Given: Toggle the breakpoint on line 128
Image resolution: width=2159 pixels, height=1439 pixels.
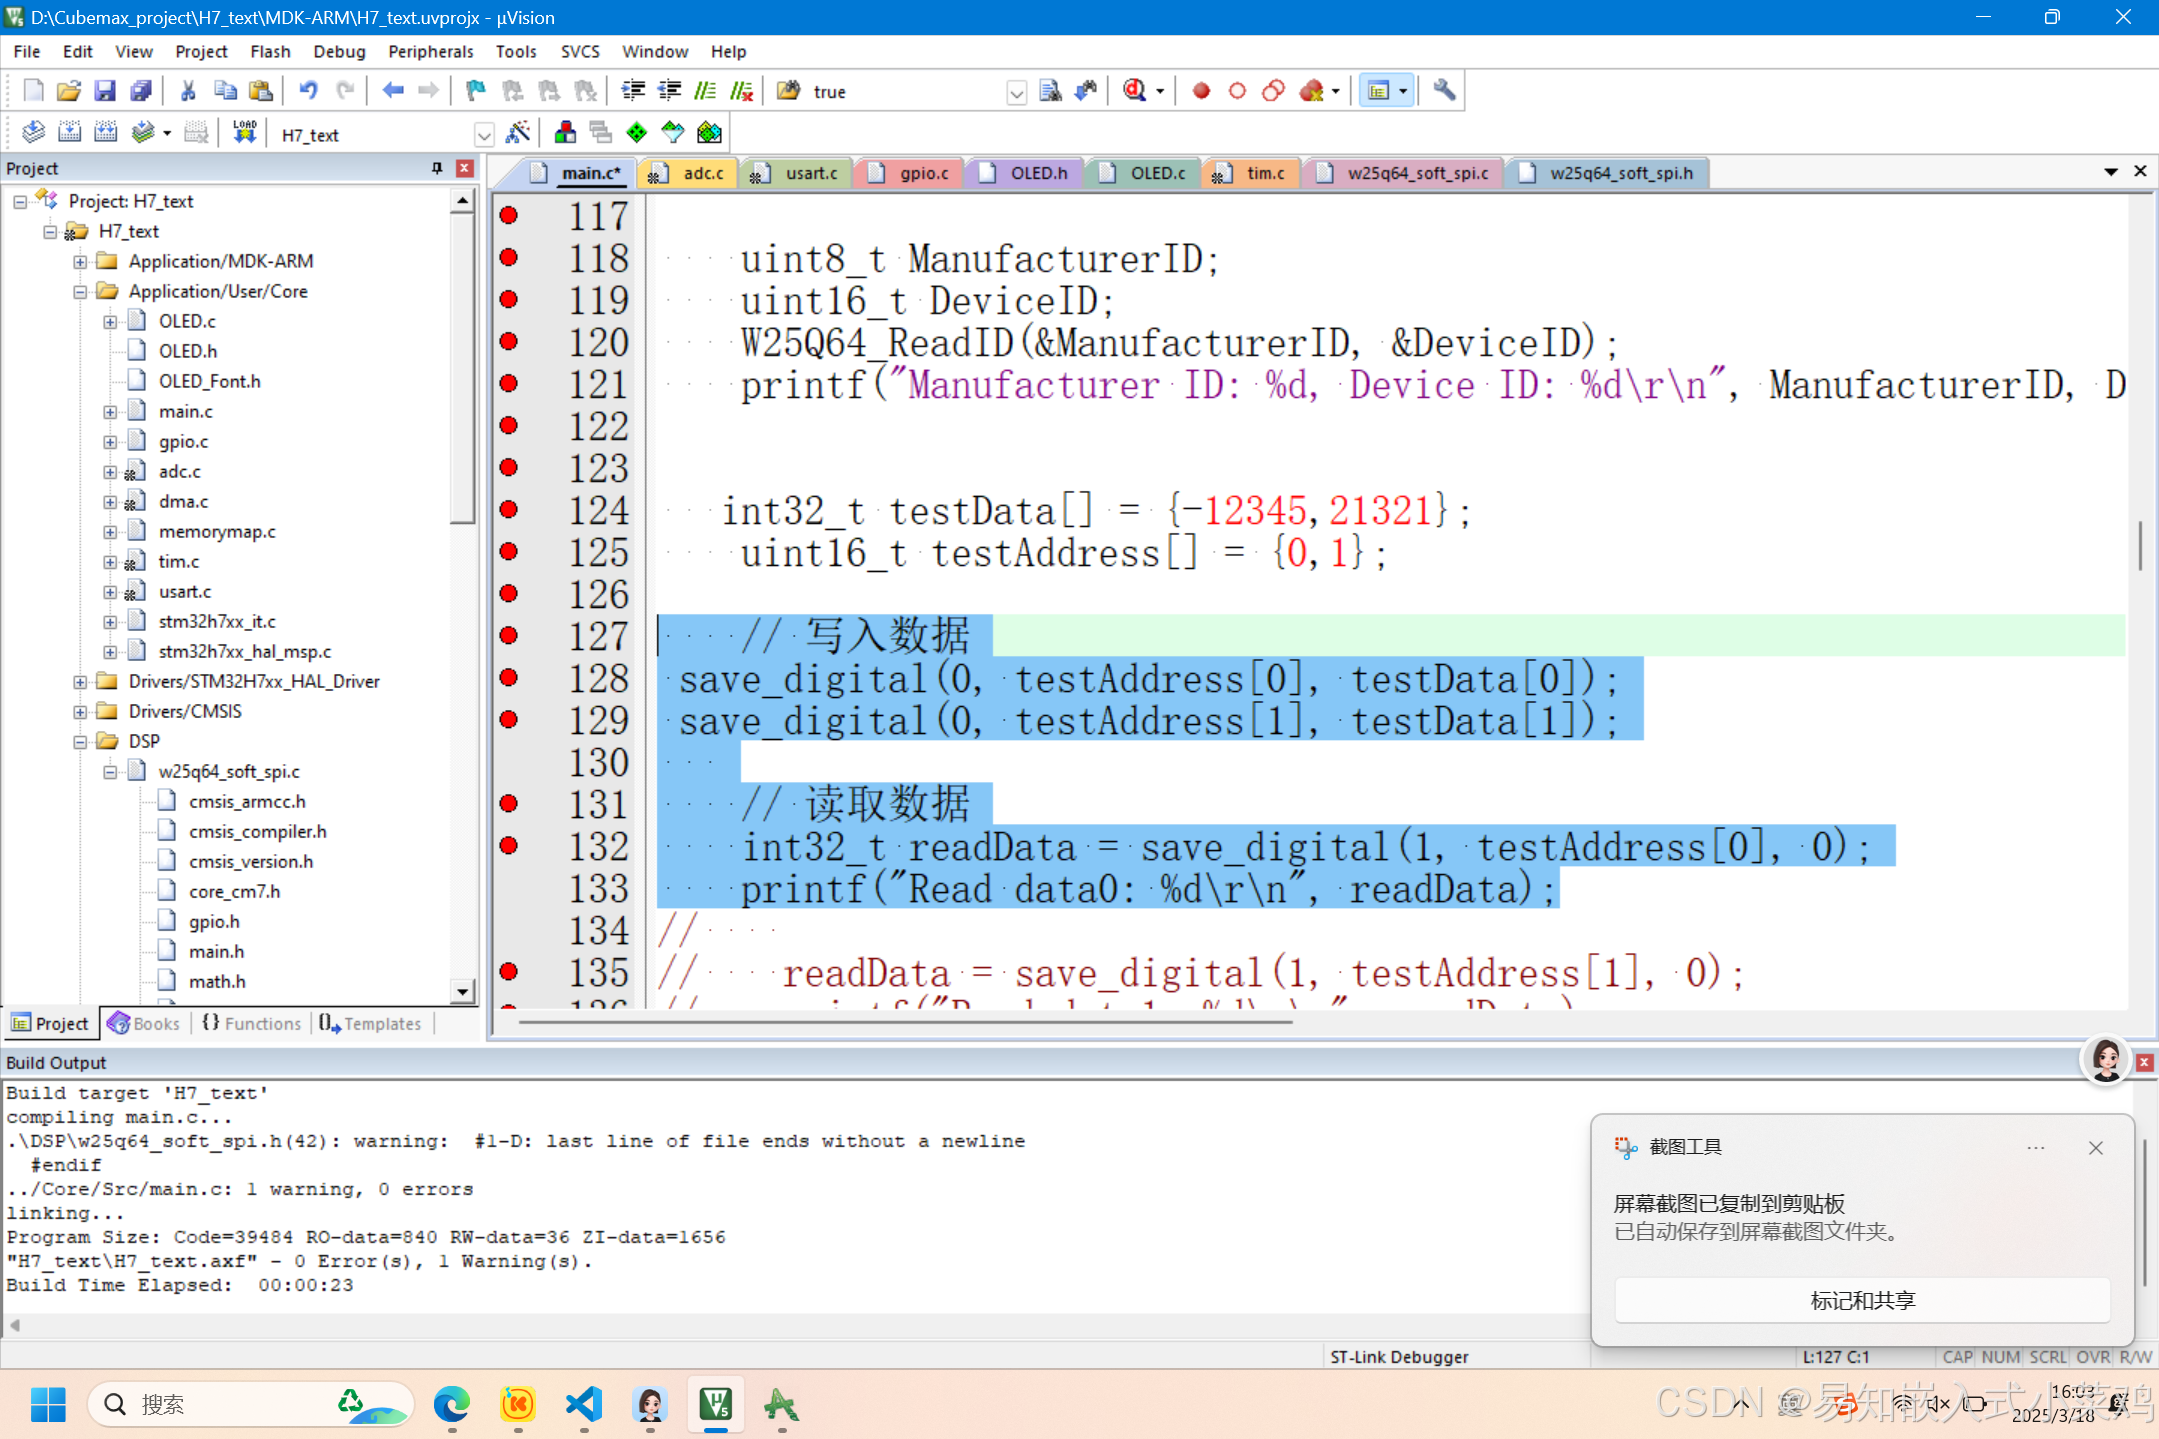Looking at the screenshot, I should pos(509,678).
